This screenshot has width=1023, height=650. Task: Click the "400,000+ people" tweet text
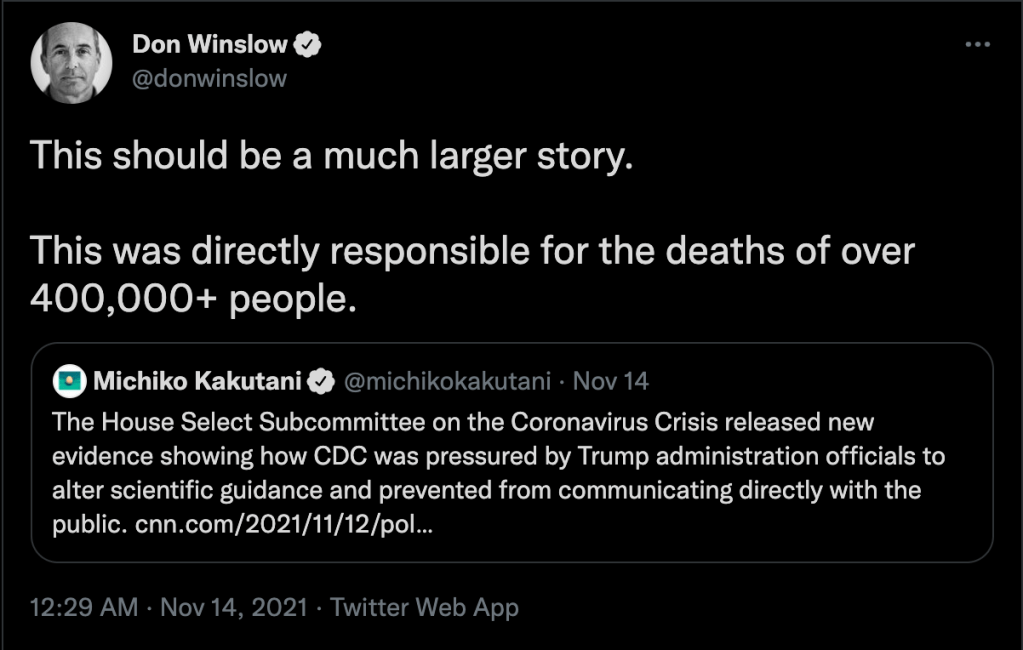[193, 298]
